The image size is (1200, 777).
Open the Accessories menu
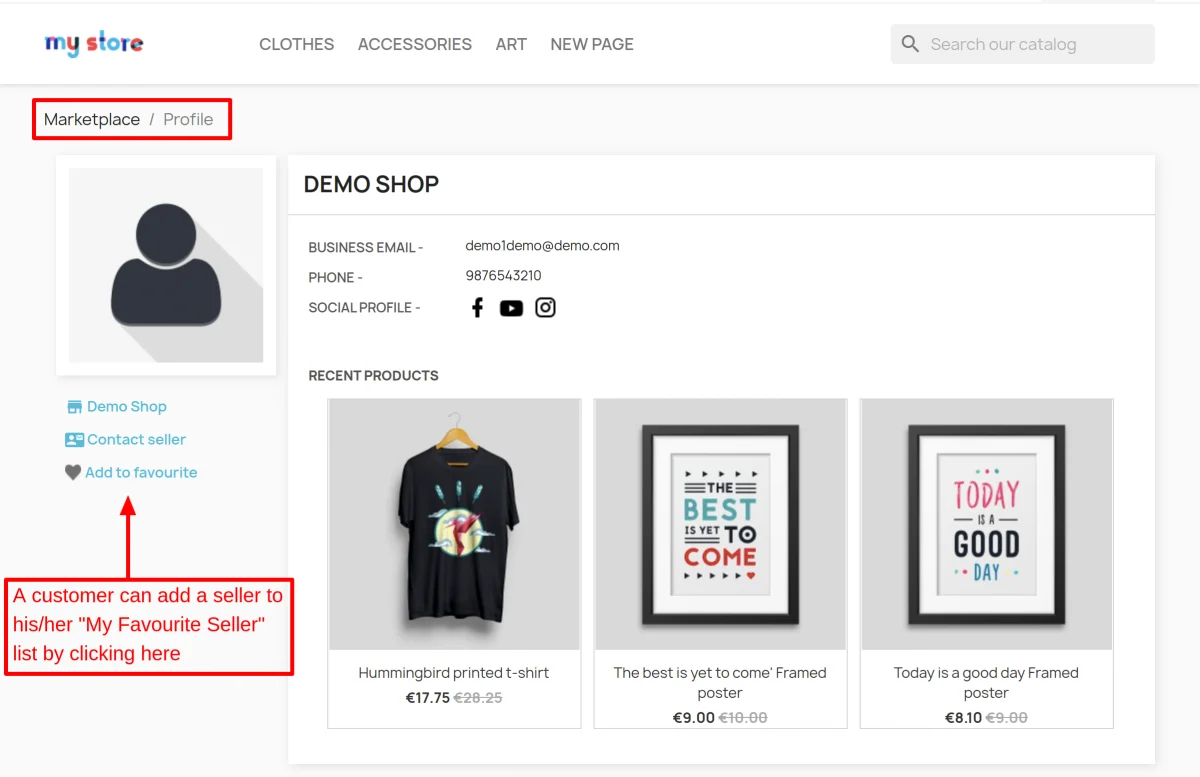415,44
